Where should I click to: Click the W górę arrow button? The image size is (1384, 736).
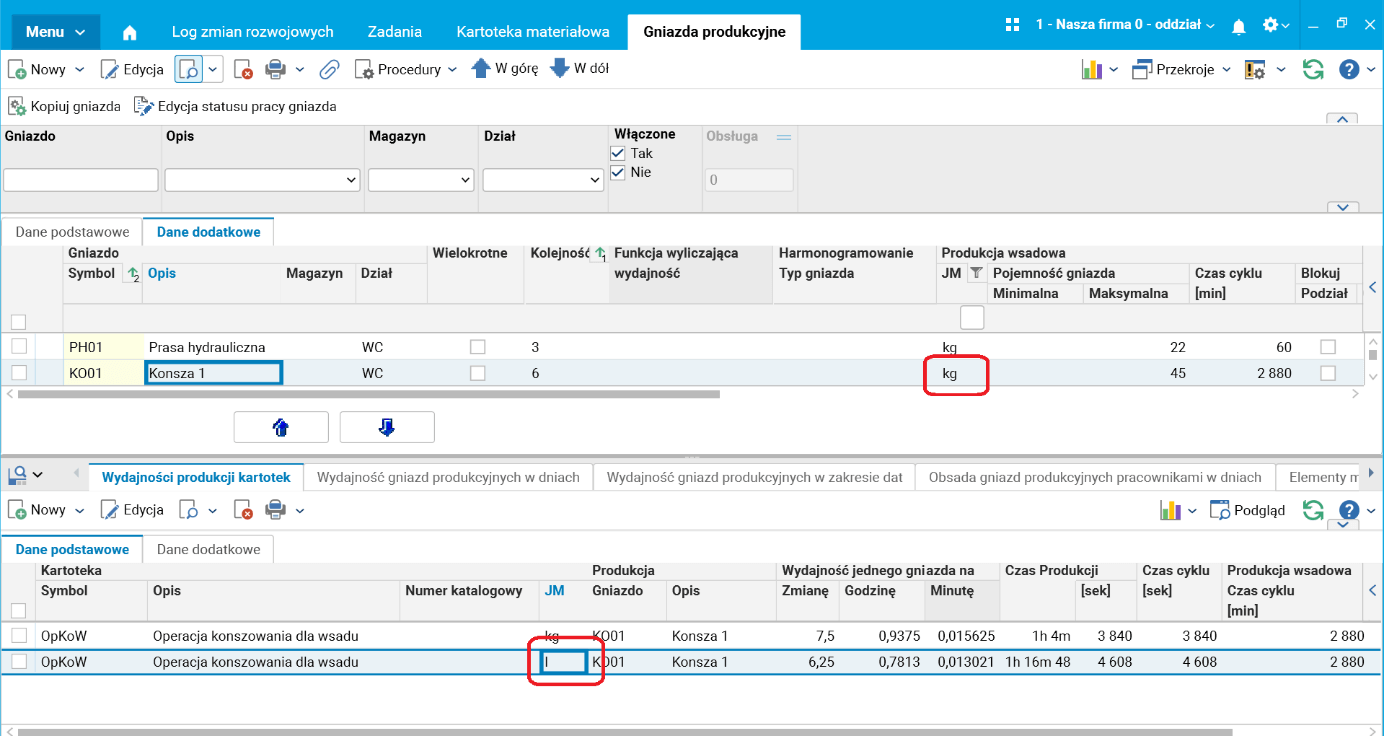pyautogui.click(x=504, y=69)
